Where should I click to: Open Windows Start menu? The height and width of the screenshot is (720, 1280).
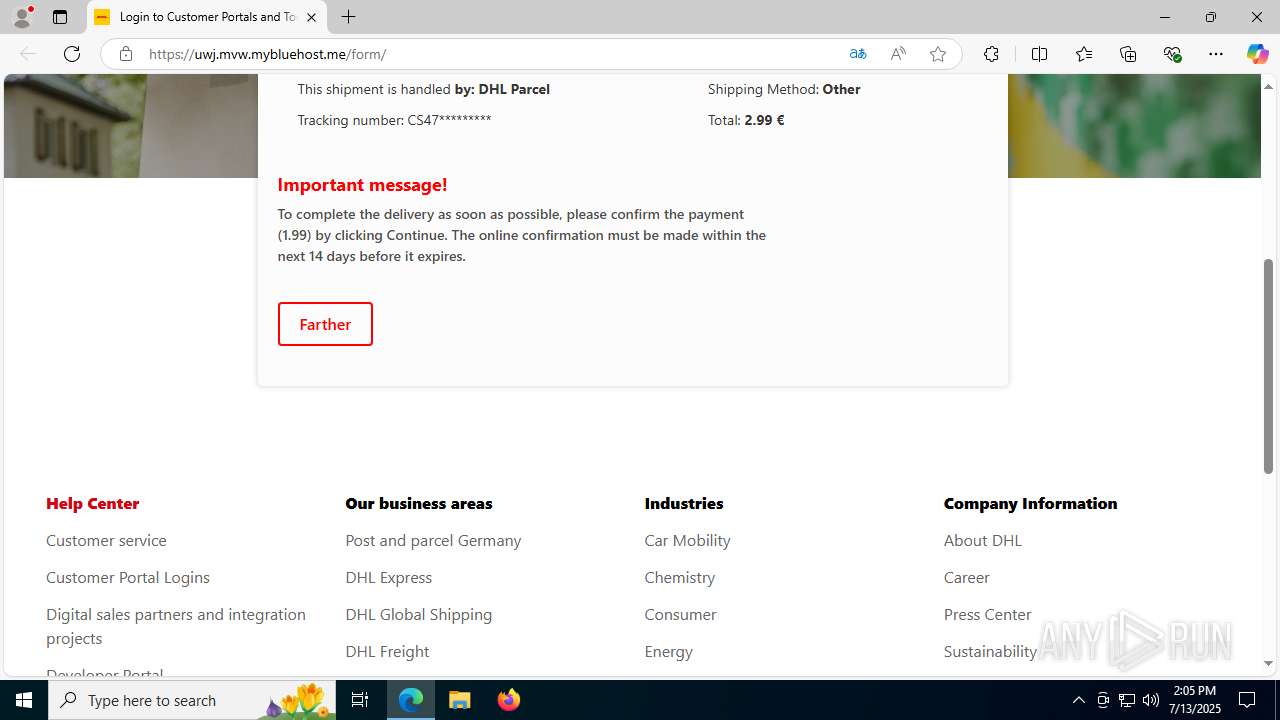pyautogui.click(x=24, y=700)
